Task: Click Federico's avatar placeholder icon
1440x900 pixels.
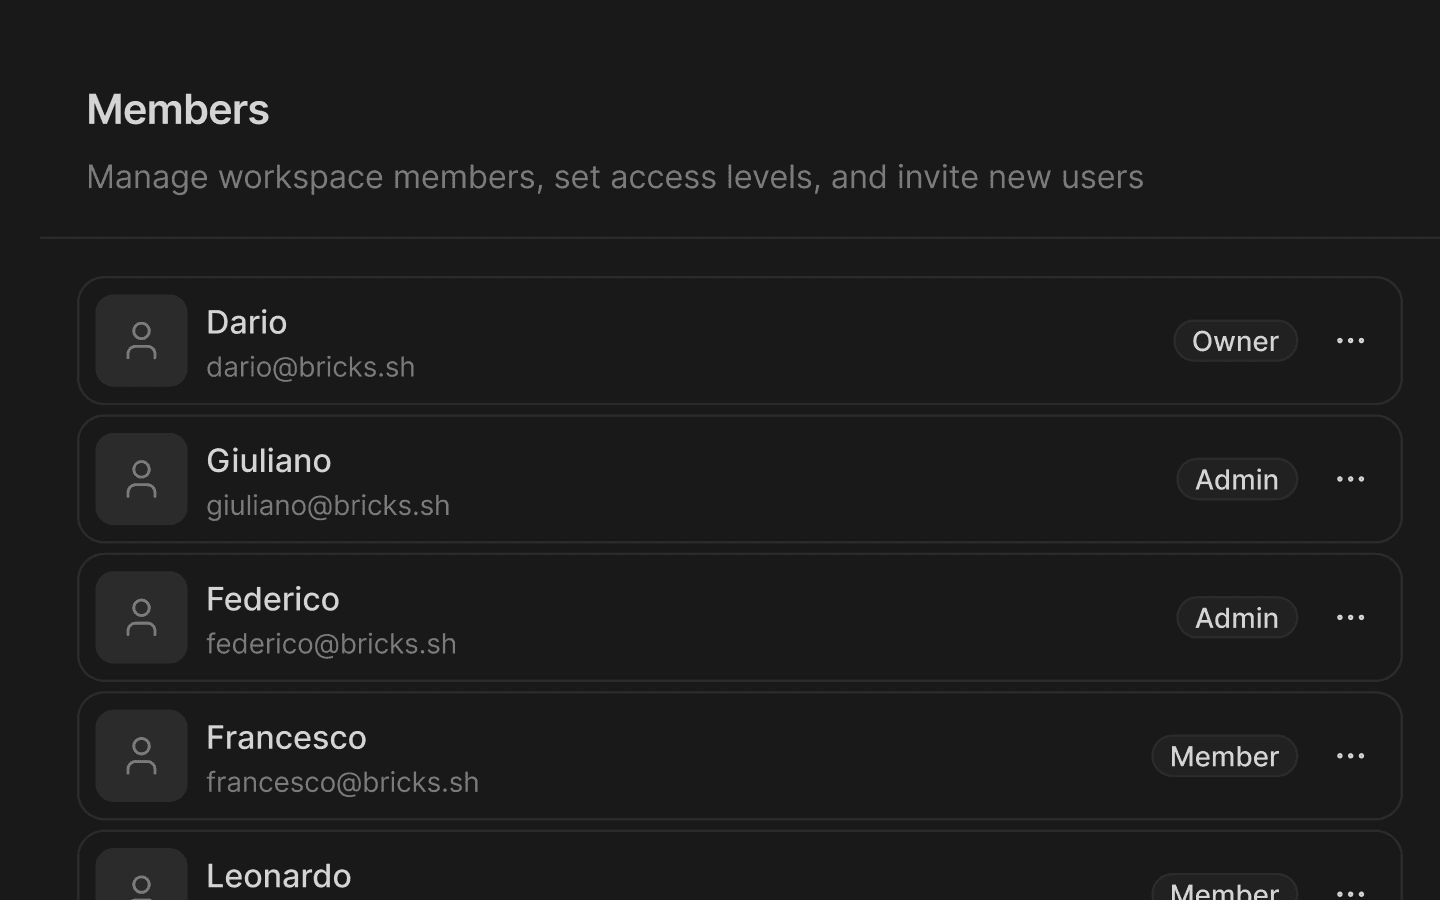Action: (141, 617)
